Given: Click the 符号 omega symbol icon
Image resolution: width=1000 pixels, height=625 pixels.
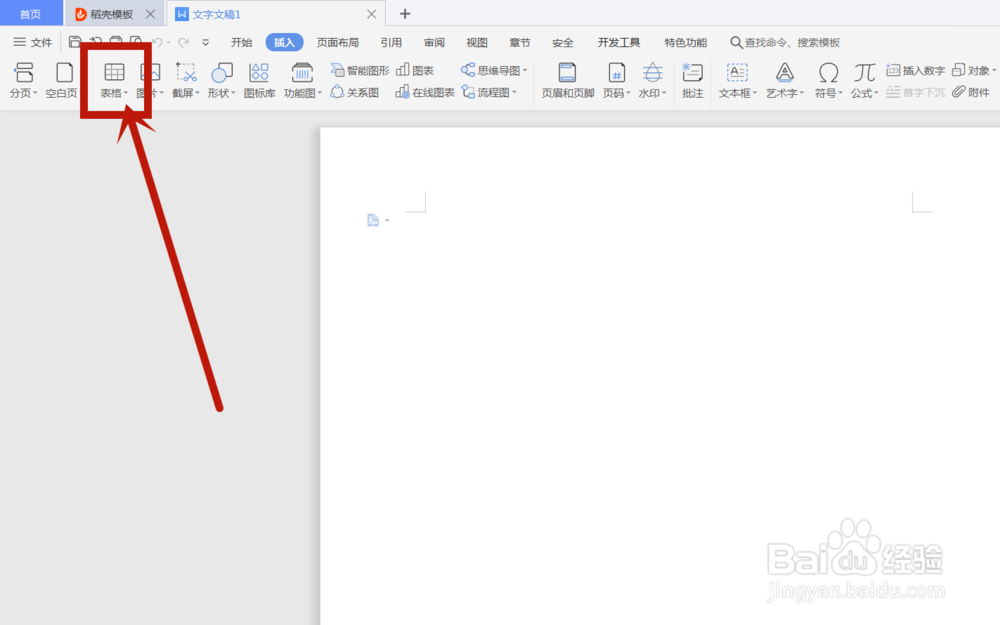Looking at the screenshot, I should pos(828,72).
